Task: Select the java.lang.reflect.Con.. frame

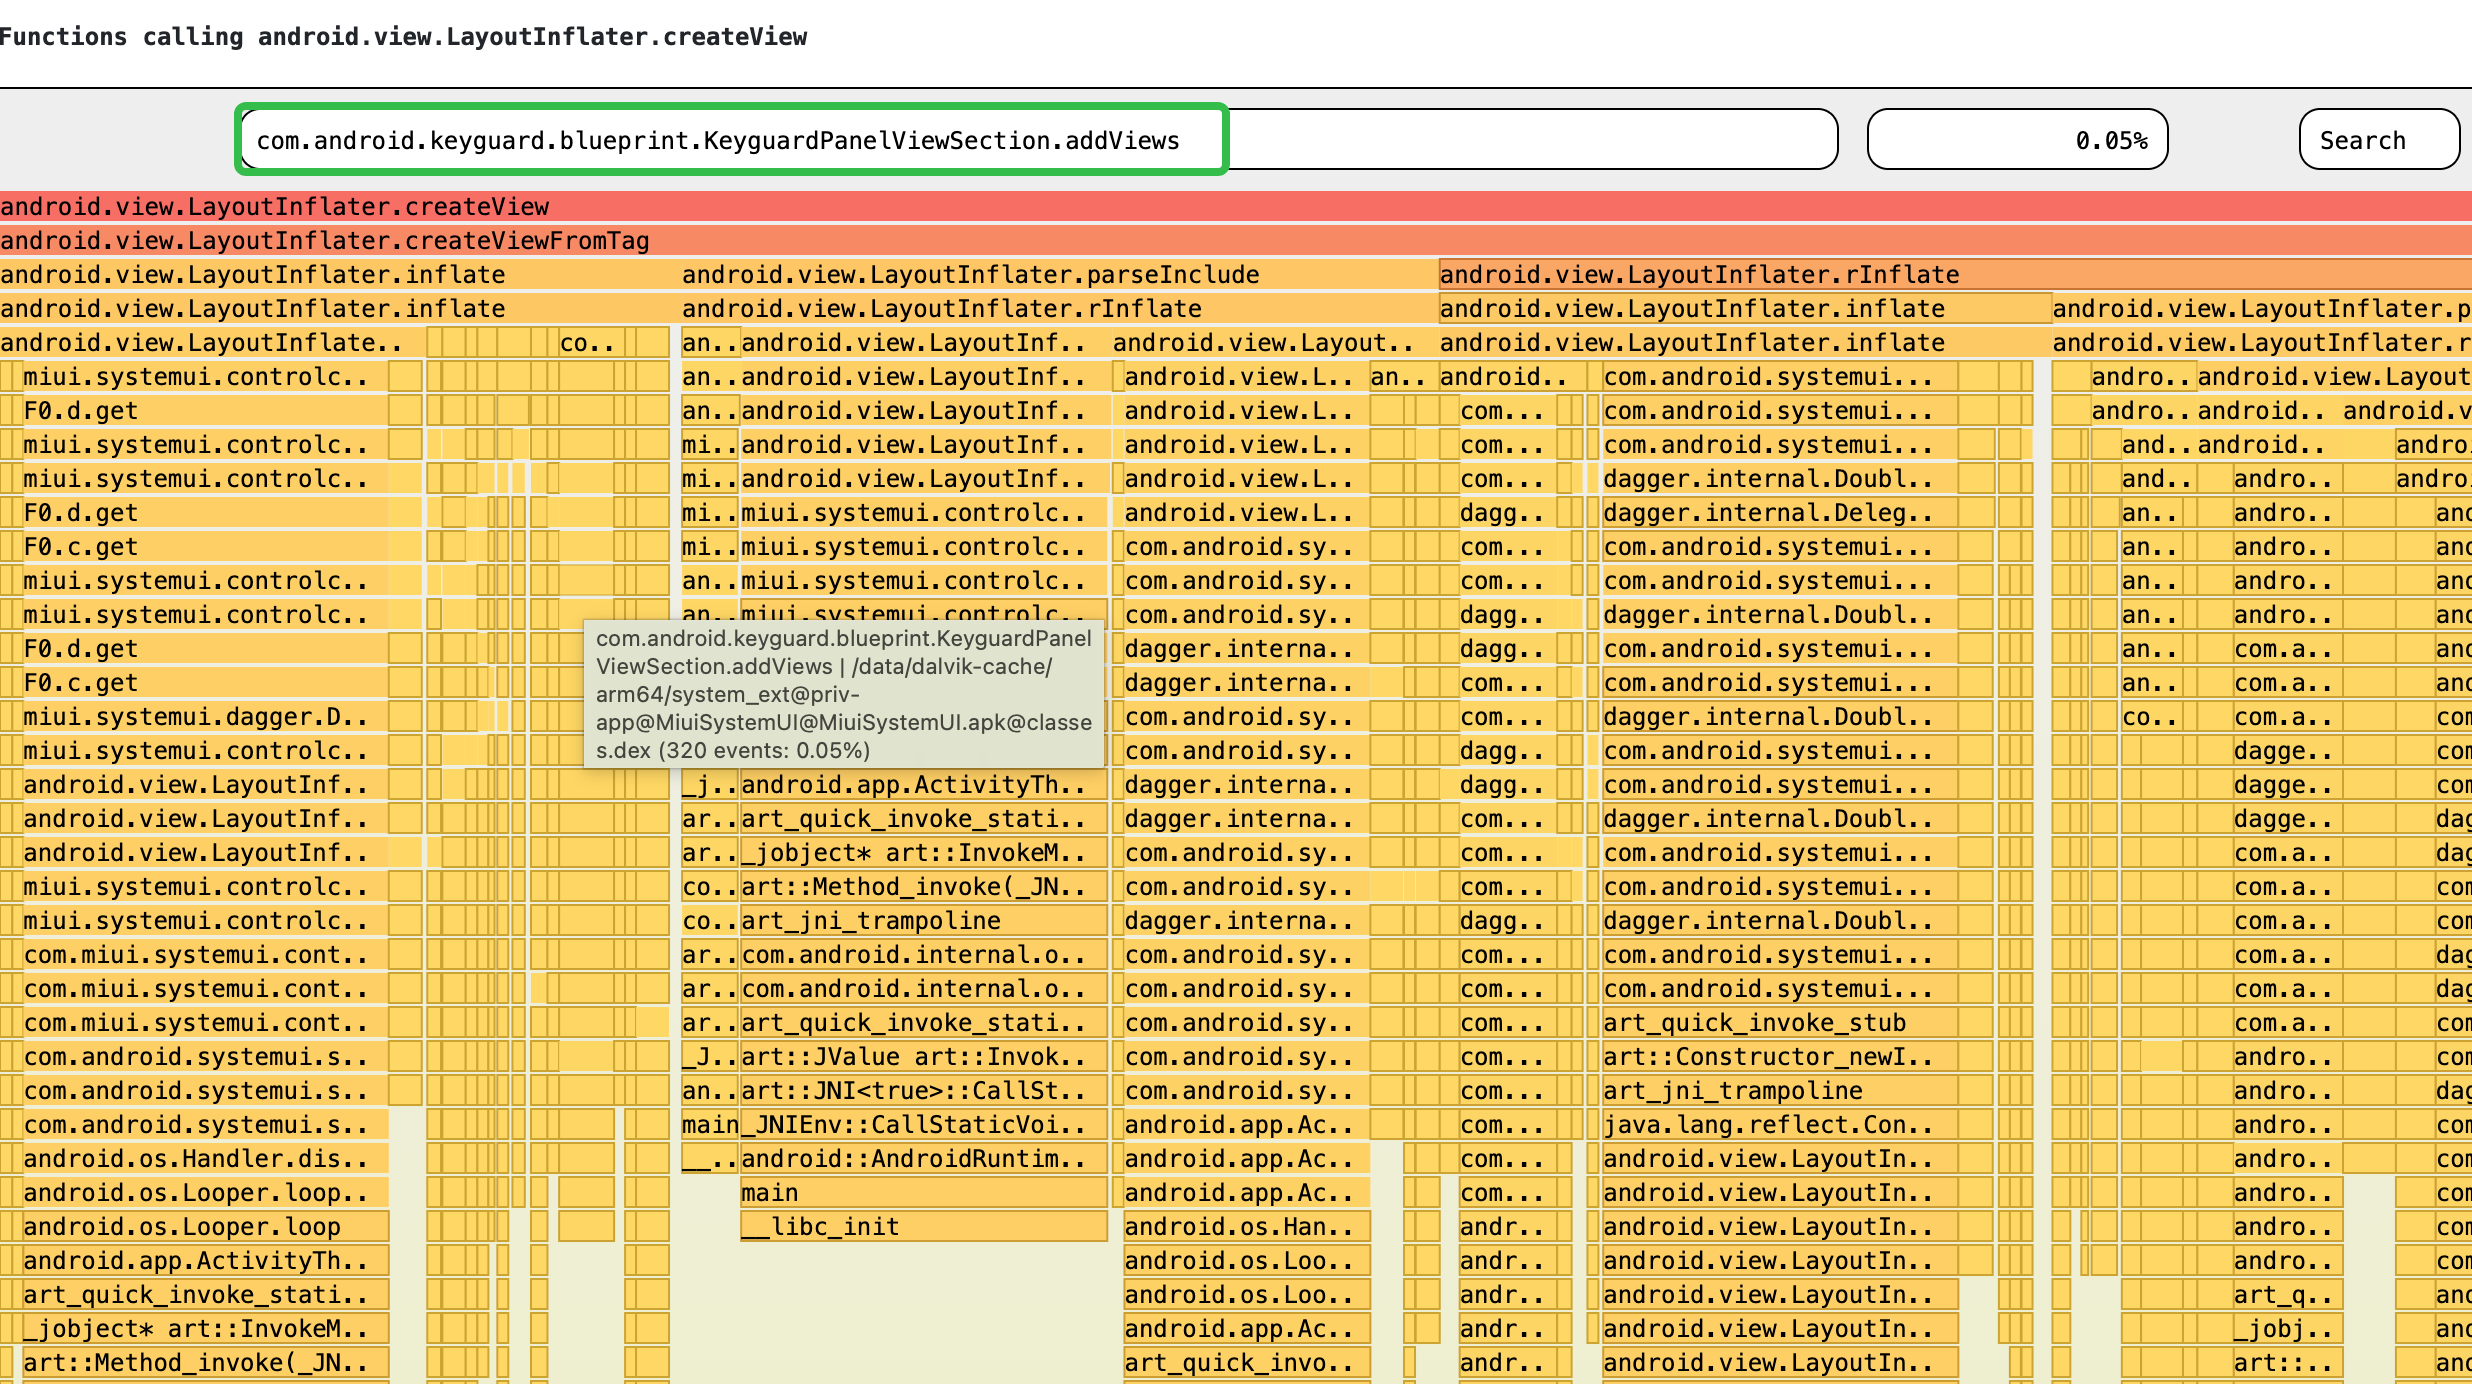Action: (1779, 1125)
